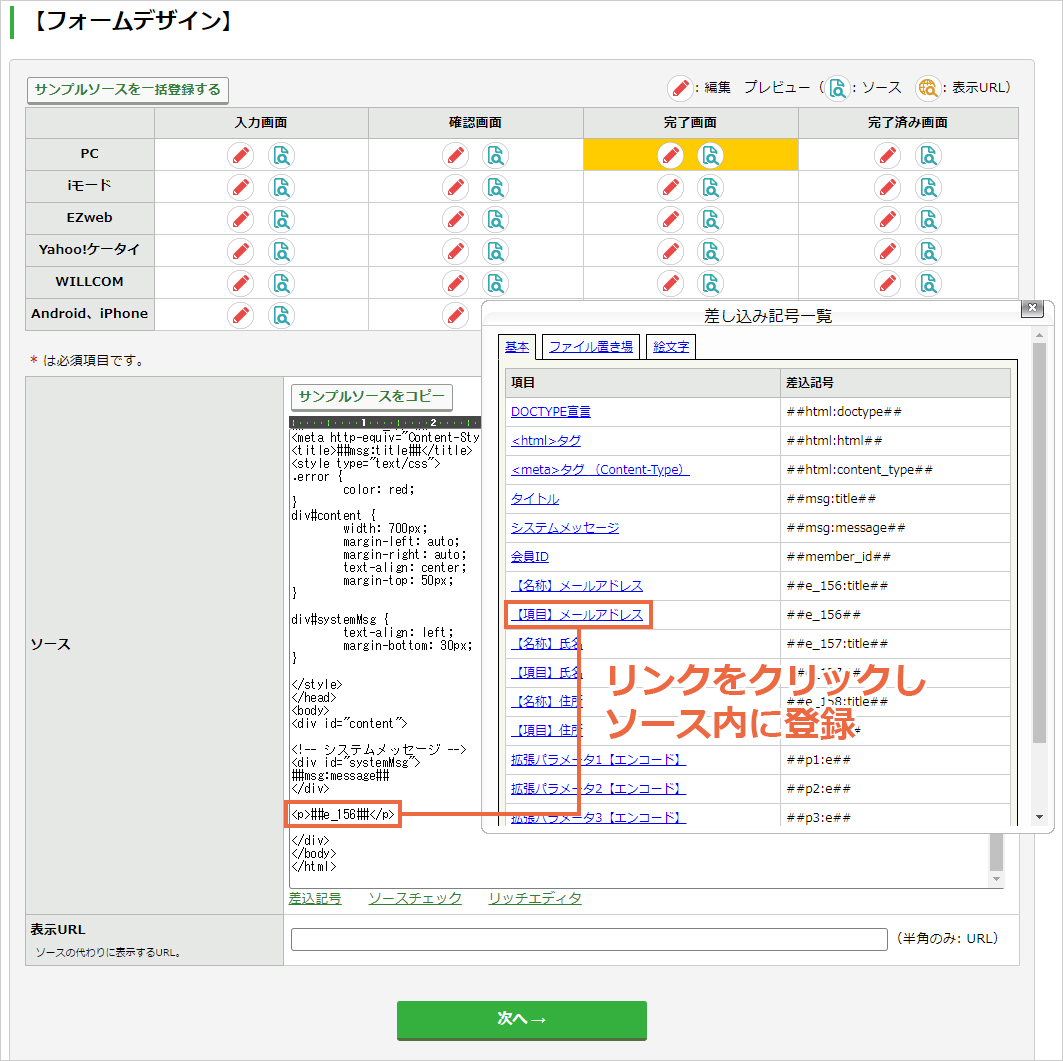Image resolution: width=1063 pixels, height=1061 pixels.
Task: Insert 拡張パラメータ2【エンコード】 link
Action: [x=598, y=789]
